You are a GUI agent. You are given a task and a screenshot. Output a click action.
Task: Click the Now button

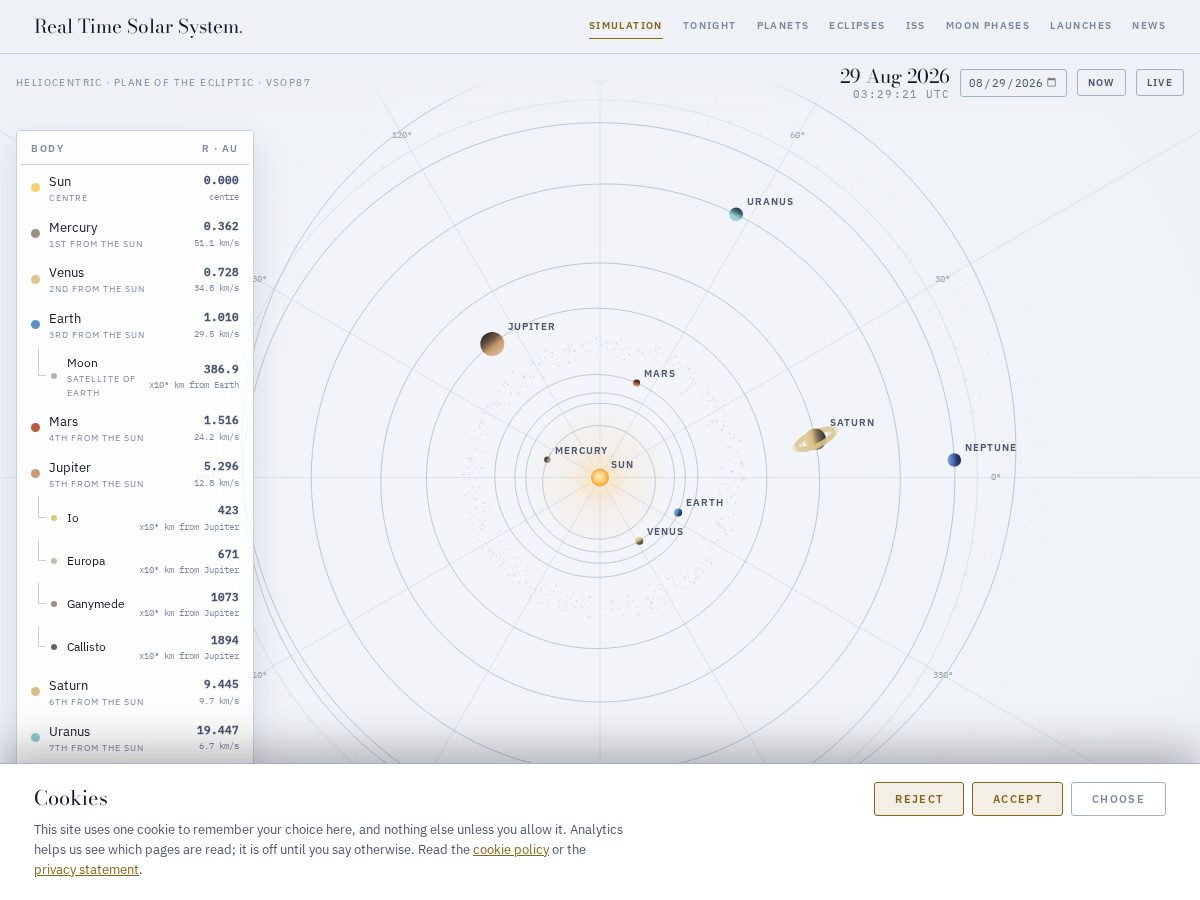click(x=1101, y=83)
